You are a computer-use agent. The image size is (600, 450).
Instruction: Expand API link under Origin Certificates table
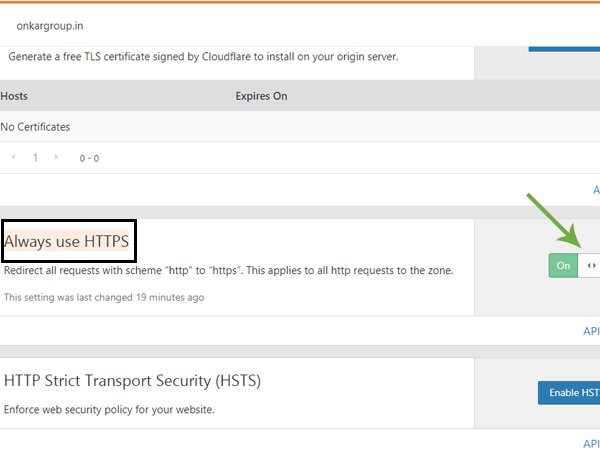click(x=596, y=190)
